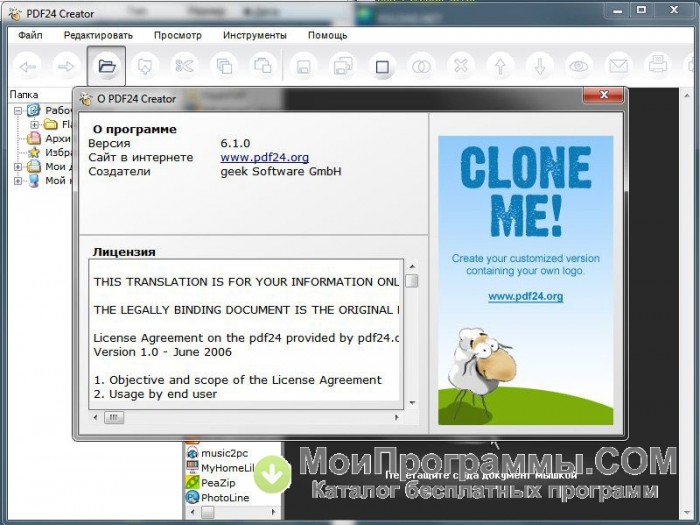
Task: Click the license horizontal scrollbar thumb
Action: pos(114,417)
